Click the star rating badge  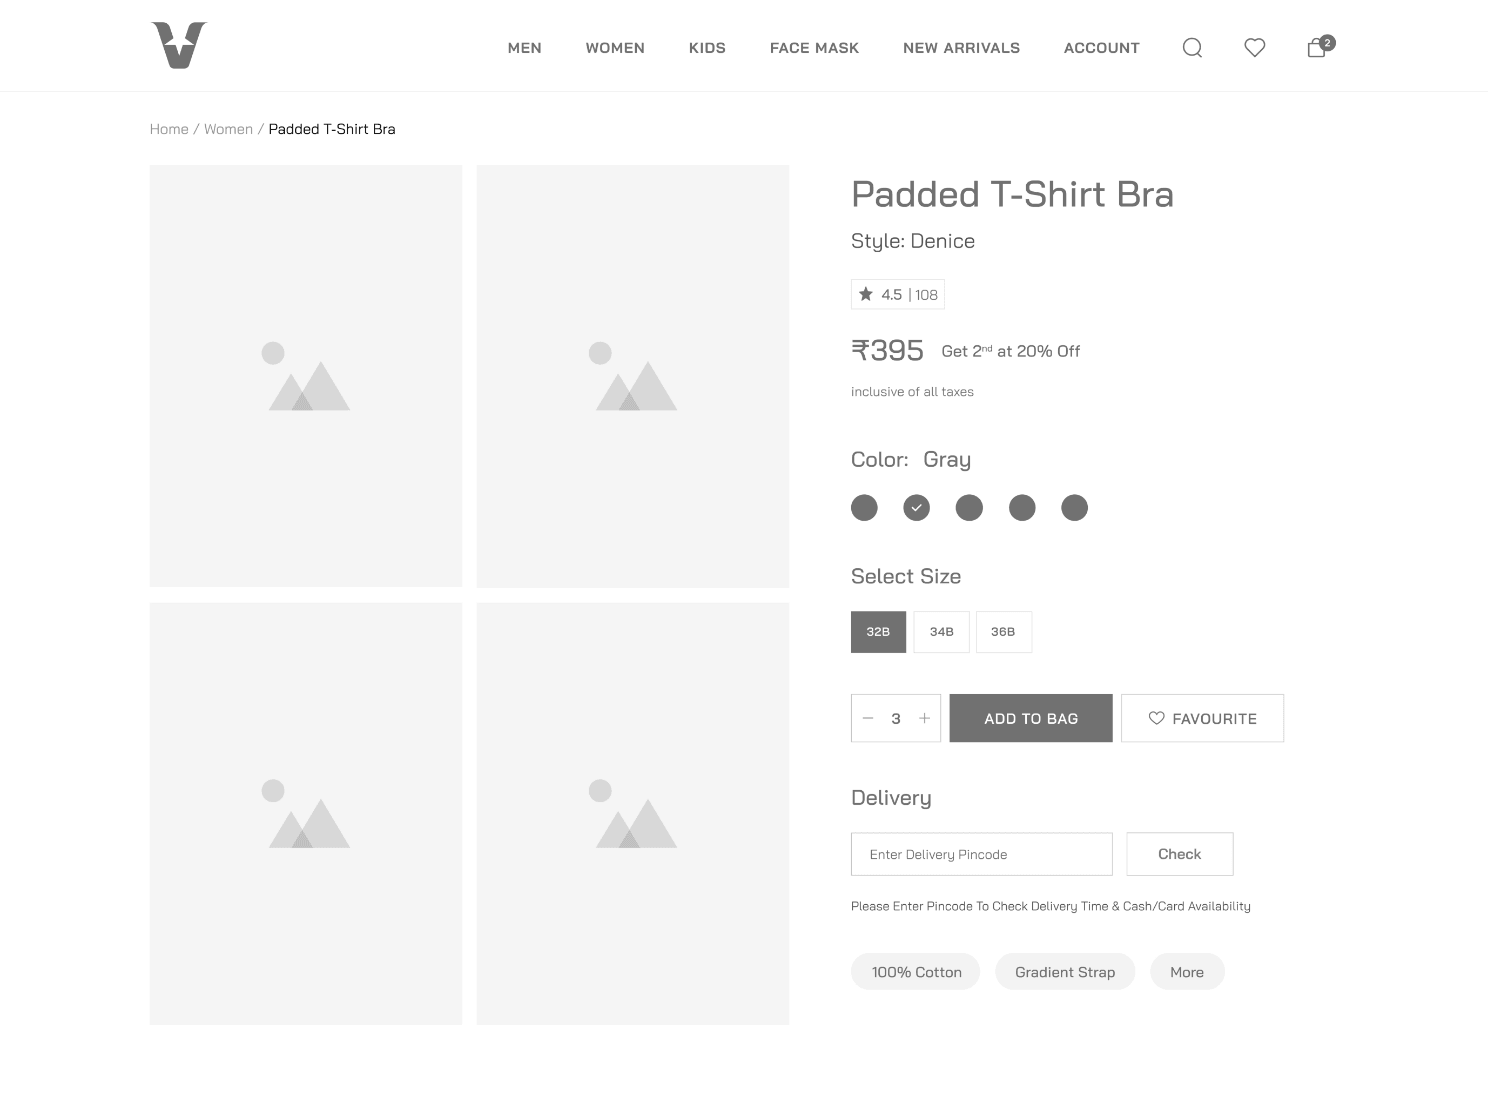[897, 294]
